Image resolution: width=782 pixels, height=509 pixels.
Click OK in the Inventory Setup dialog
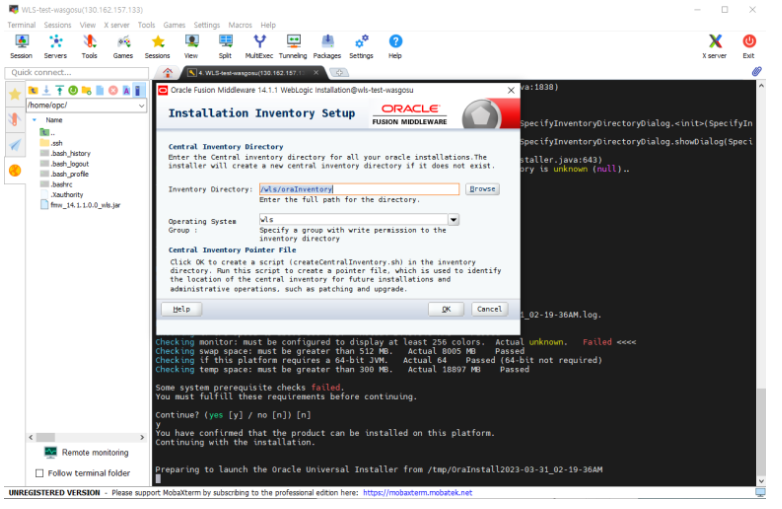click(447, 310)
